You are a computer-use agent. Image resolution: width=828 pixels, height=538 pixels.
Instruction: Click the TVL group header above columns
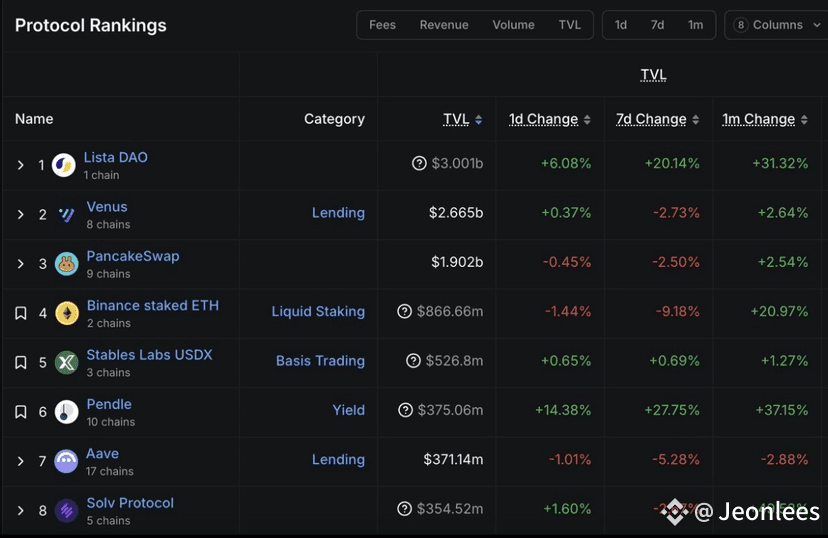(654, 75)
